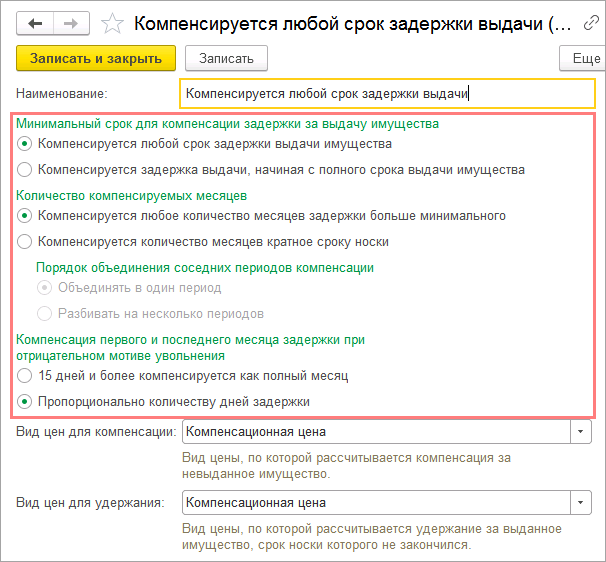Focus the Наименование input field
Image resolution: width=606 pixels, height=562 pixels.
tap(387, 94)
